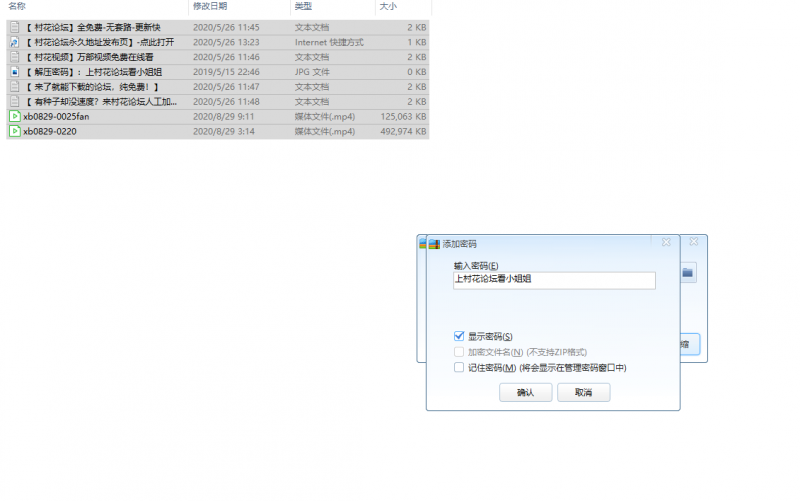Close the background compression dialog

click(x=694, y=241)
